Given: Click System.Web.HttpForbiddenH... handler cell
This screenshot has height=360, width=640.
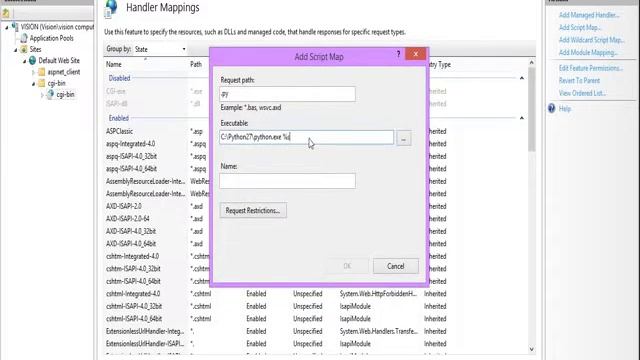Looking at the screenshot, I should [x=378, y=294].
